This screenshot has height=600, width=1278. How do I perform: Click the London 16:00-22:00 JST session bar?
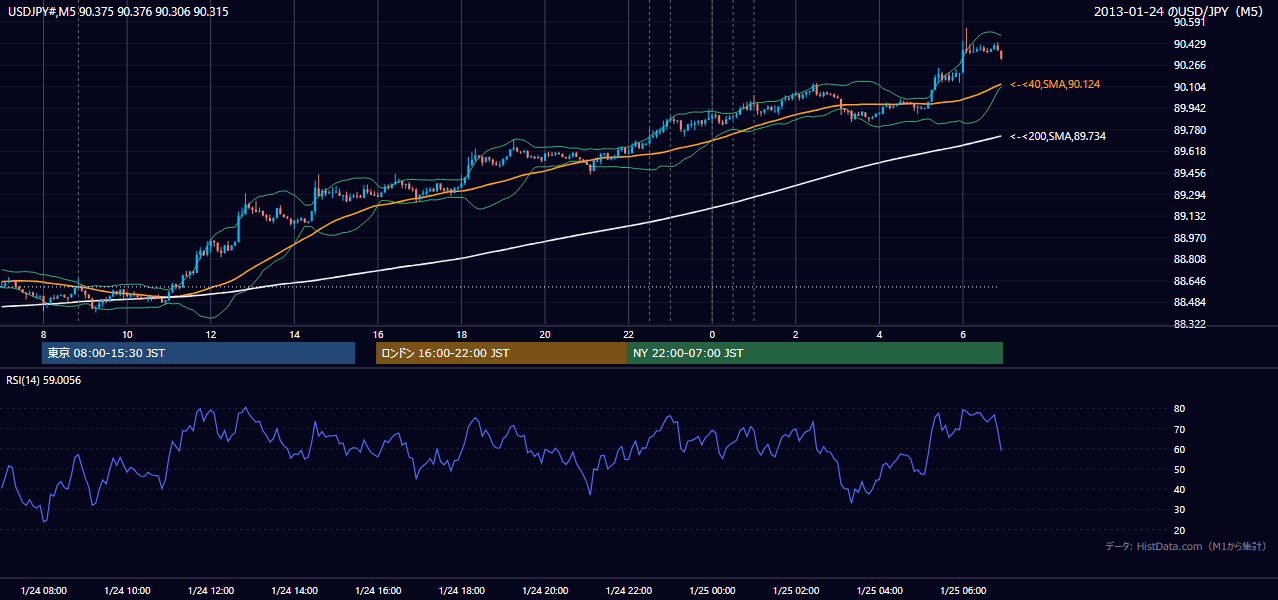tap(501, 353)
